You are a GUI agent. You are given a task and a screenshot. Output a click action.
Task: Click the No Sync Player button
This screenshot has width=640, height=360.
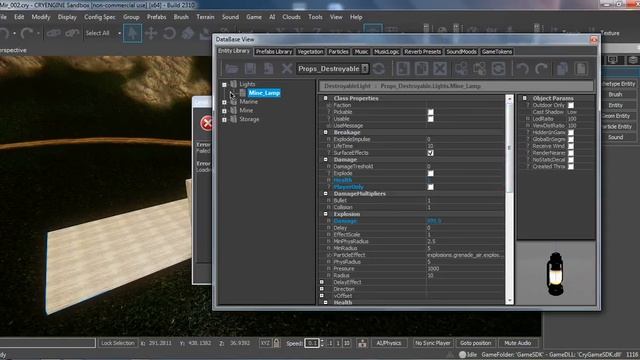coord(432,343)
